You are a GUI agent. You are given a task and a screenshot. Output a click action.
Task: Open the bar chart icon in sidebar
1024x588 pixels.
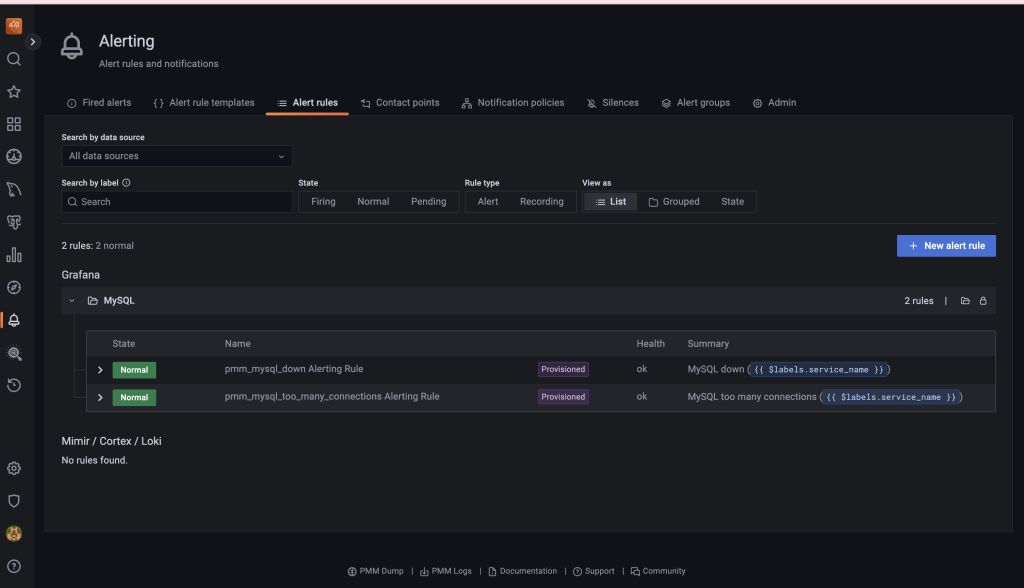(x=14, y=255)
